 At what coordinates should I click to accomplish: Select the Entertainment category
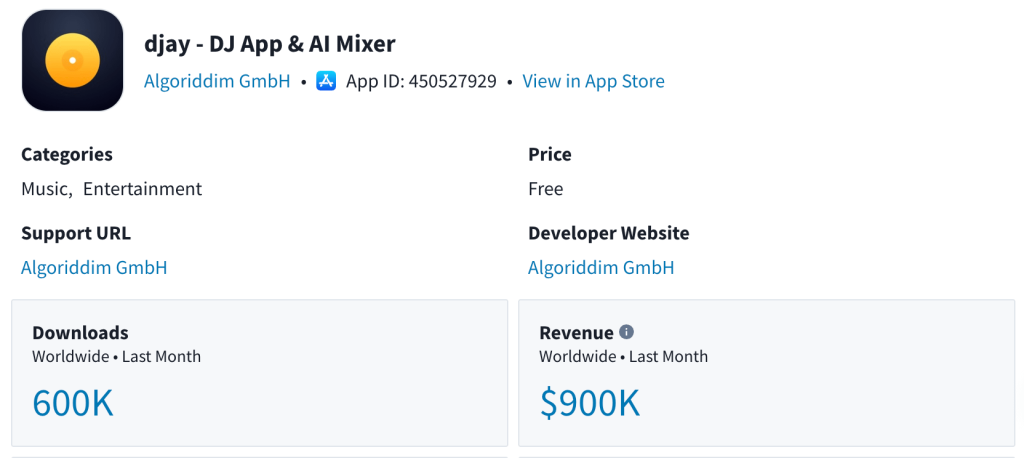142,189
